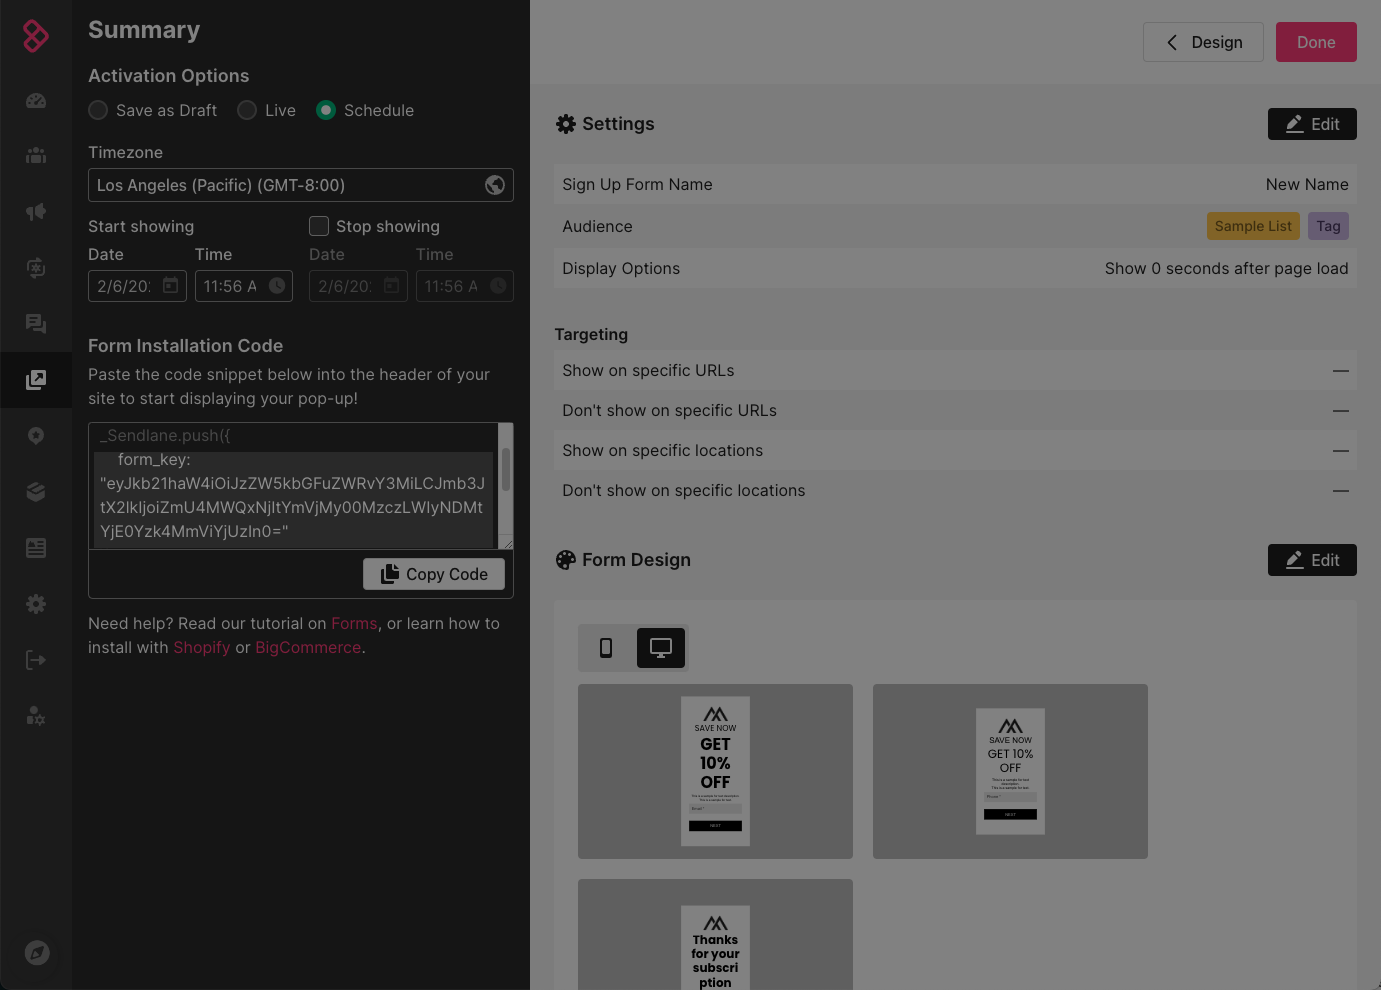This screenshot has width=1381, height=990.
Task: Click the Don't show on specific locations row
Action: 955,490
